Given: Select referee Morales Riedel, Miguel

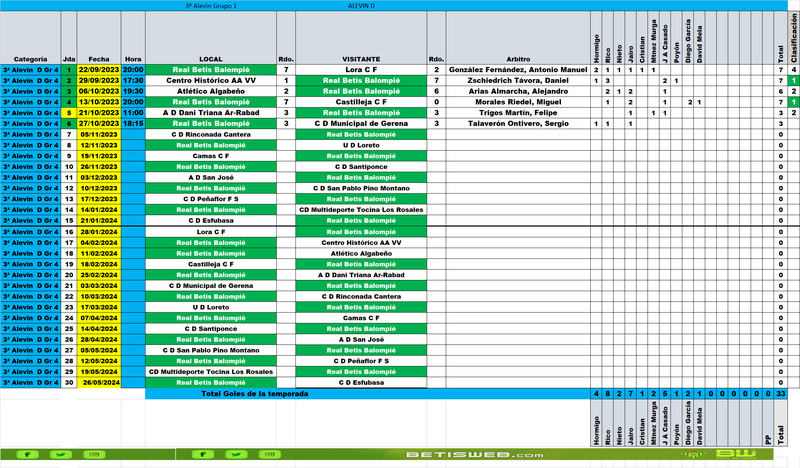Looking at the screenshot, I should click(518, 102).
